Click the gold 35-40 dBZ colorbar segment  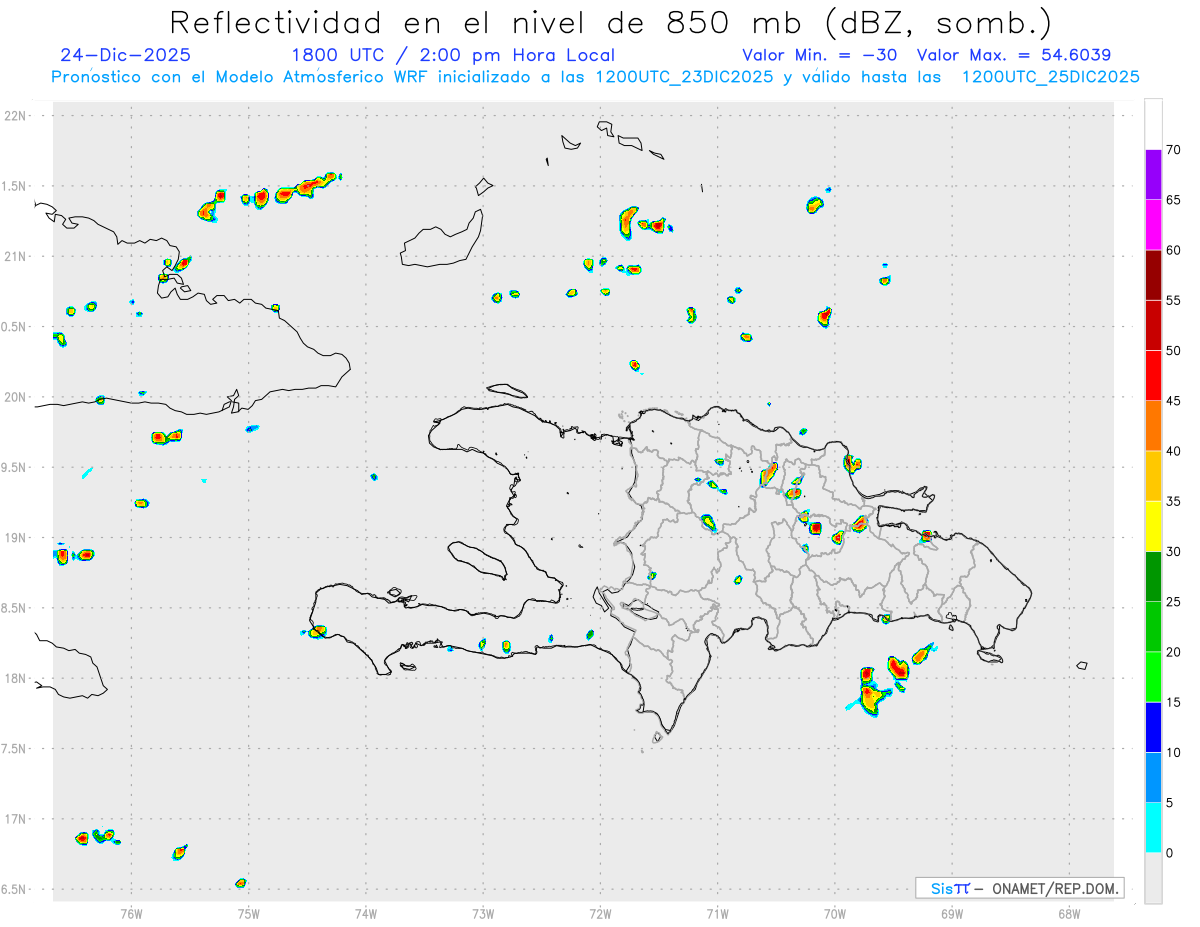[1153, 476]
